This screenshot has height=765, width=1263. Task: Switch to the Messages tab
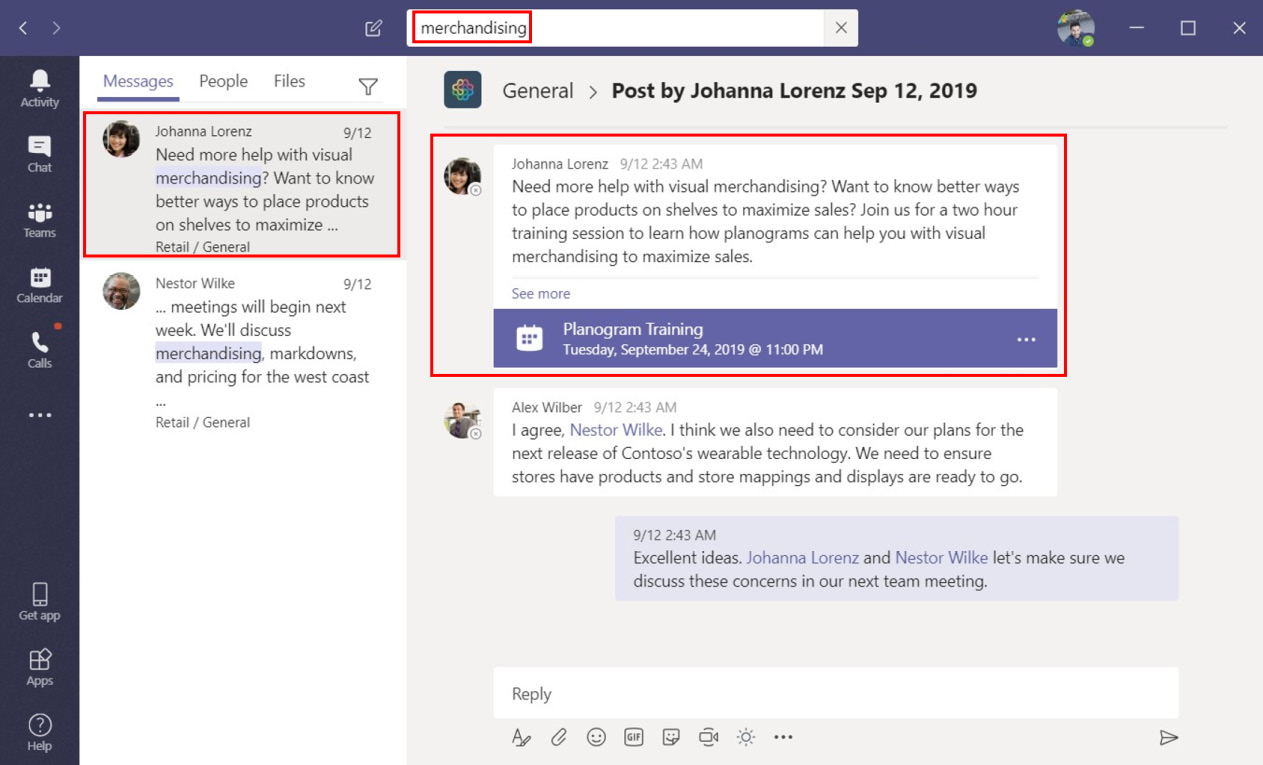pos(138,82)
